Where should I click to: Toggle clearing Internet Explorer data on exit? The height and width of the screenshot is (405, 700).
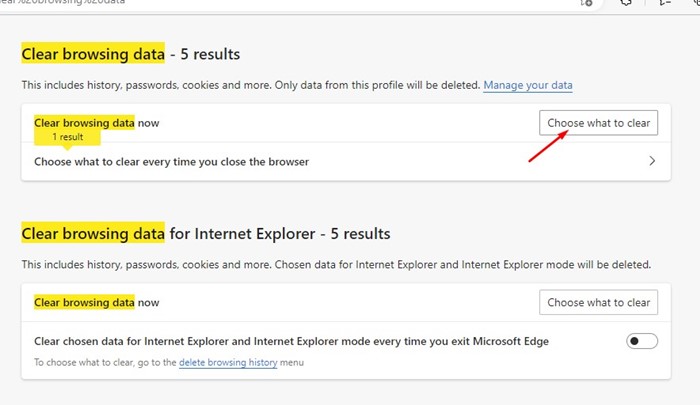(x=642, y=341)
